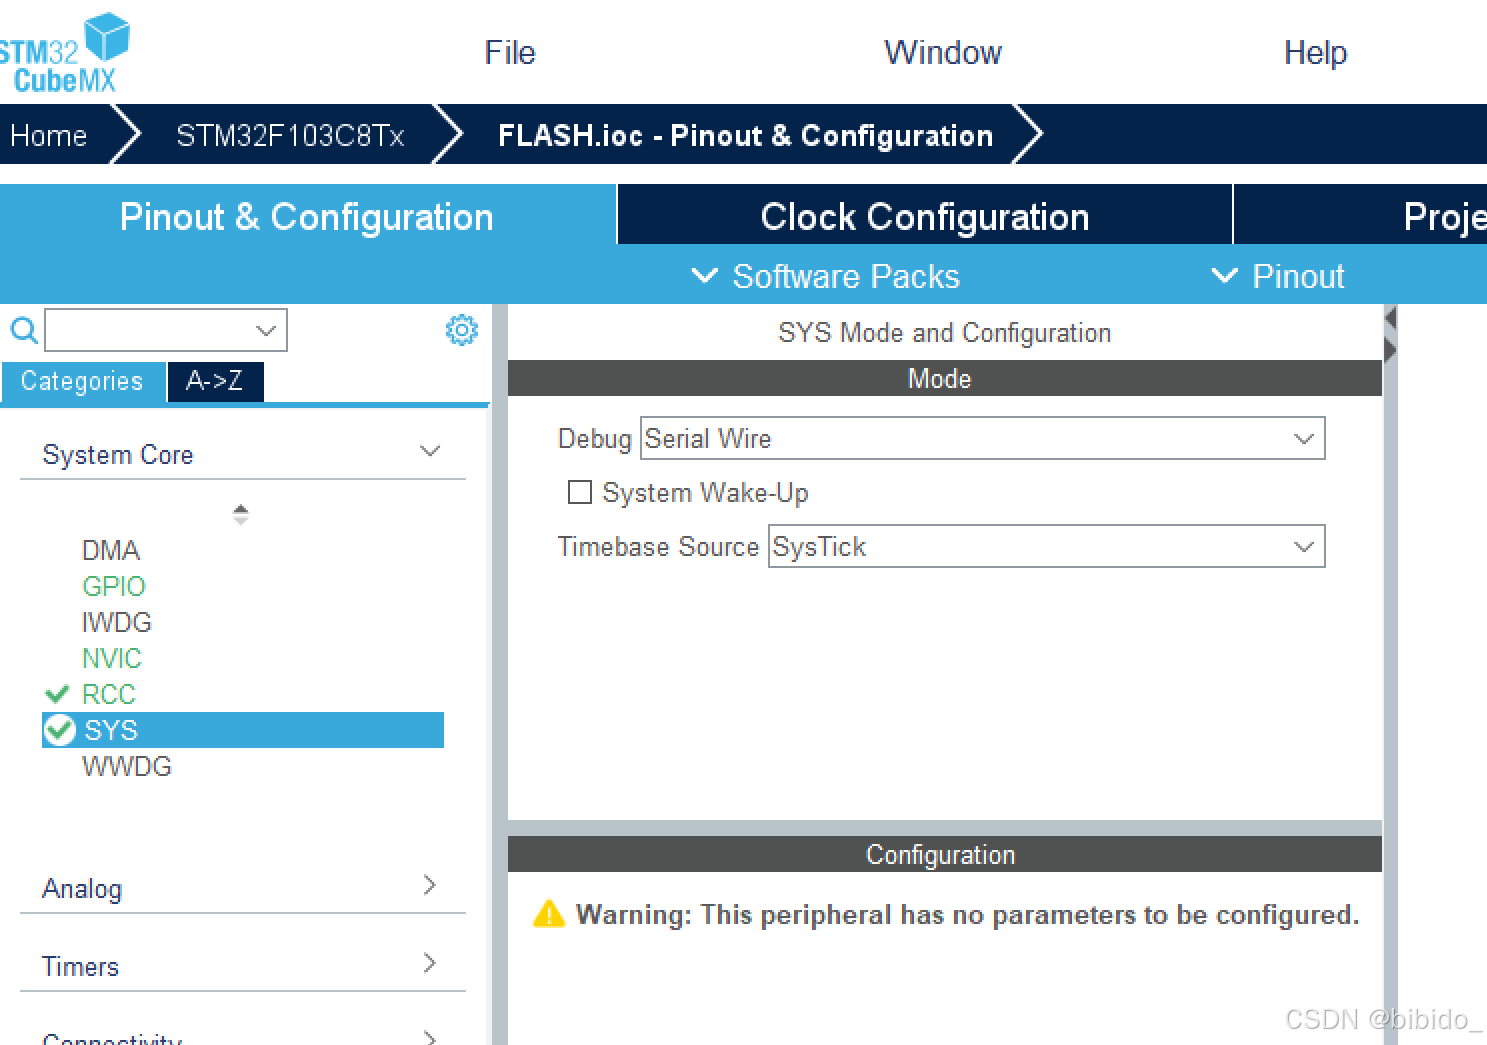Viewport: 1487px width, 1045px height.
Task: Open the Window menu
Action: [x=943, y=52]
